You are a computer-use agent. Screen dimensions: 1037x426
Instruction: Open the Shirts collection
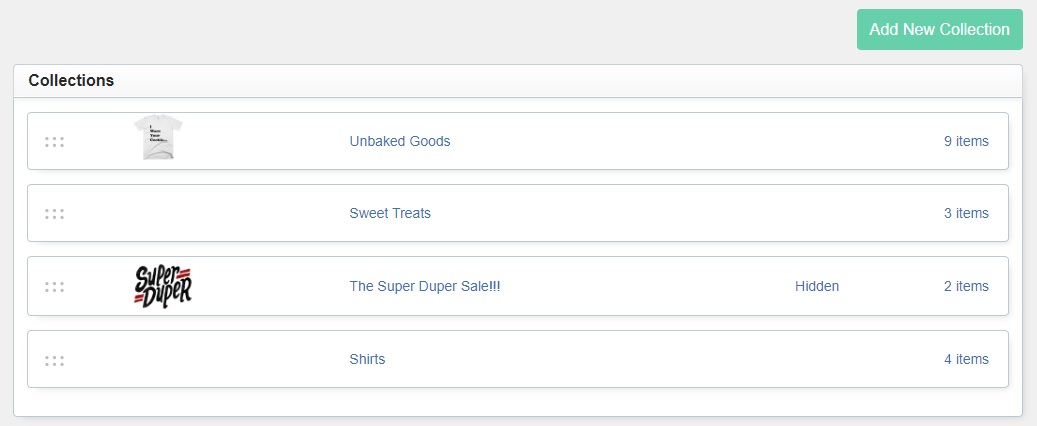pos(367,359)
